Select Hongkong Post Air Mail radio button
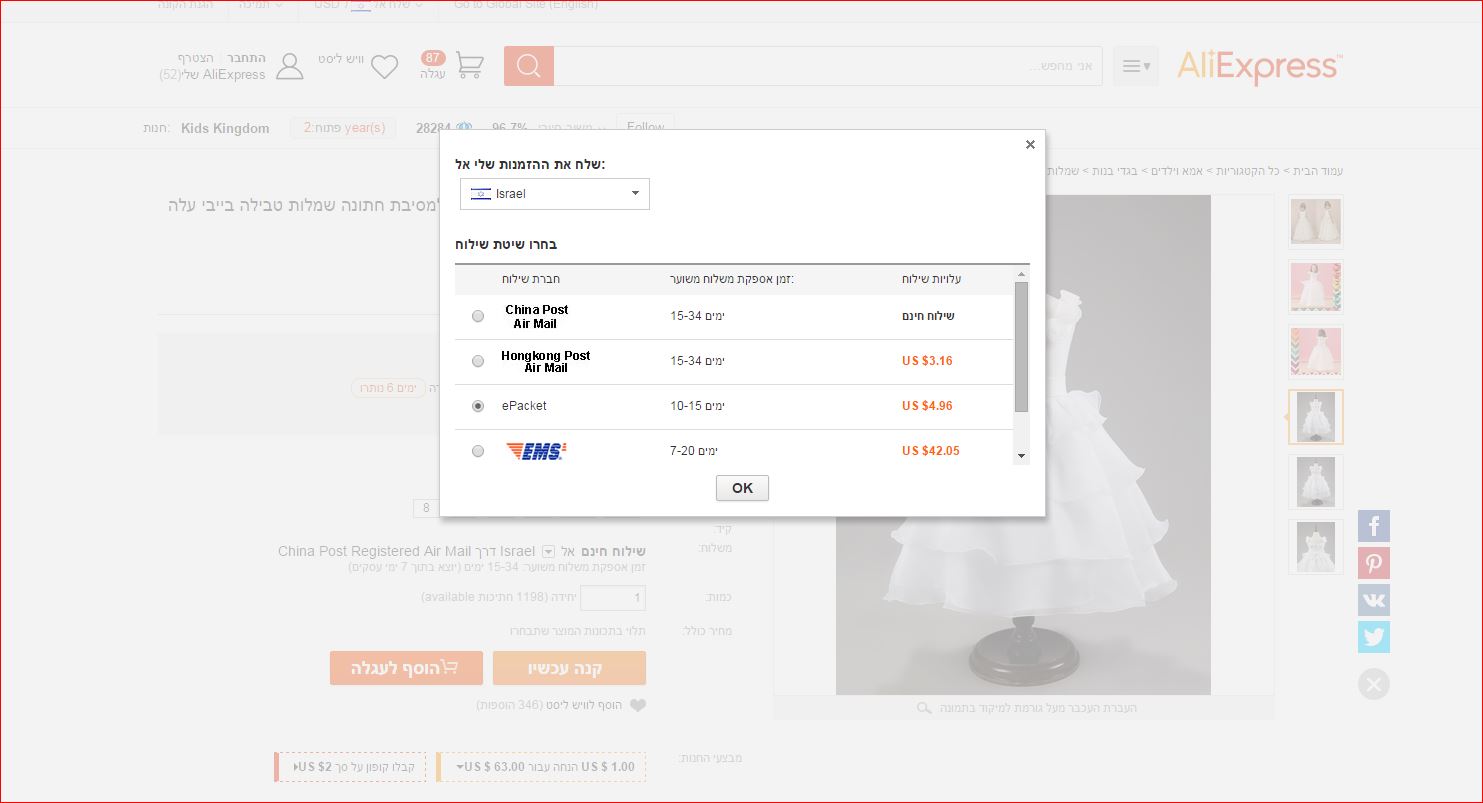The image size is (1483, 803). [x=478, y=361]
